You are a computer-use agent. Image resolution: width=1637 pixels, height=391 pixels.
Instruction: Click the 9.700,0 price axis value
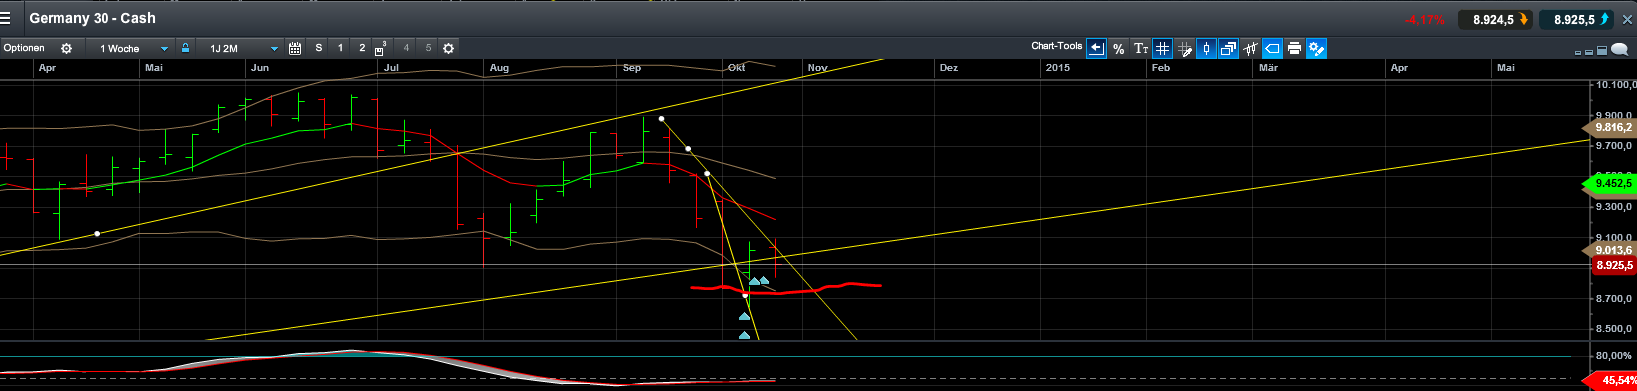coord(1615,146)
